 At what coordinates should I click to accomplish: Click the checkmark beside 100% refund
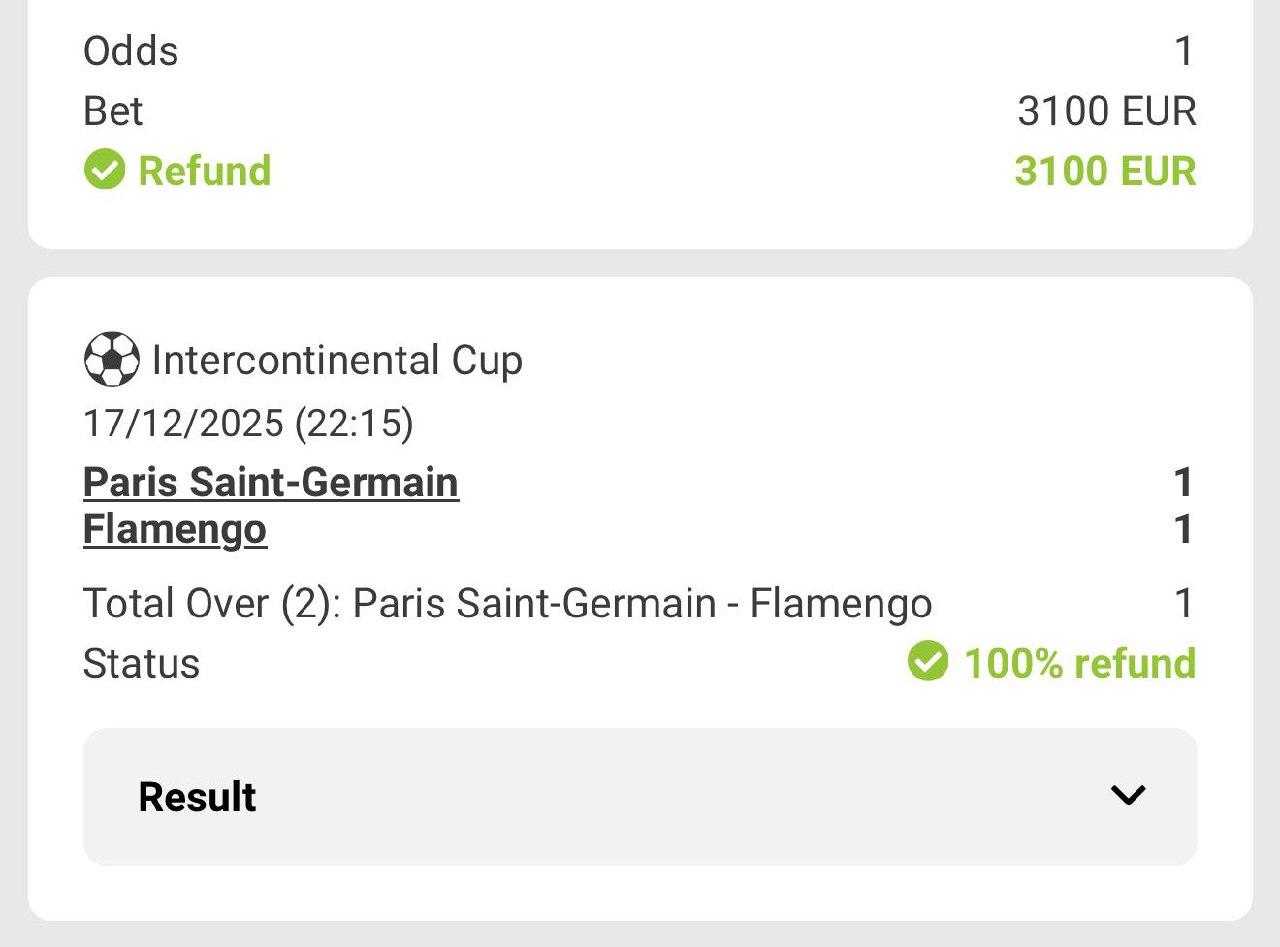click(x=928, y=662)
